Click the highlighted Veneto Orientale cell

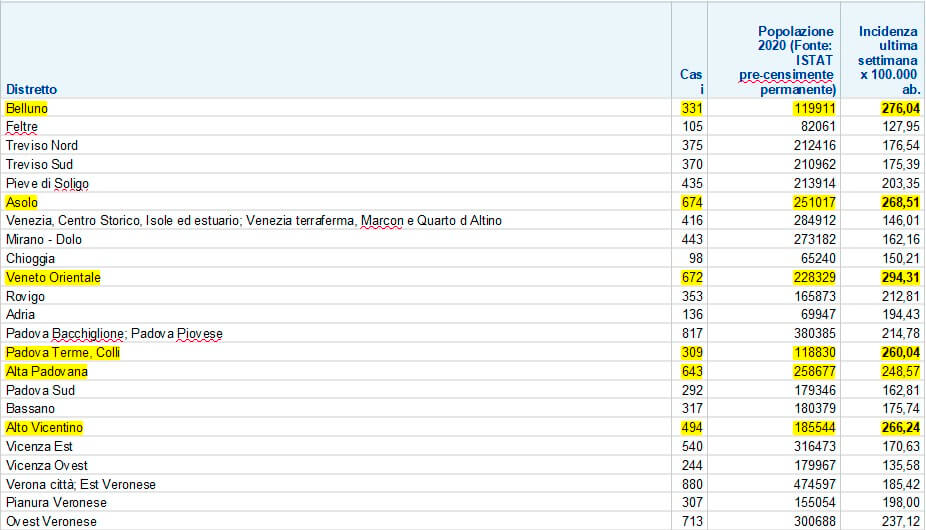pyautogui.click(x=54, y=277)
